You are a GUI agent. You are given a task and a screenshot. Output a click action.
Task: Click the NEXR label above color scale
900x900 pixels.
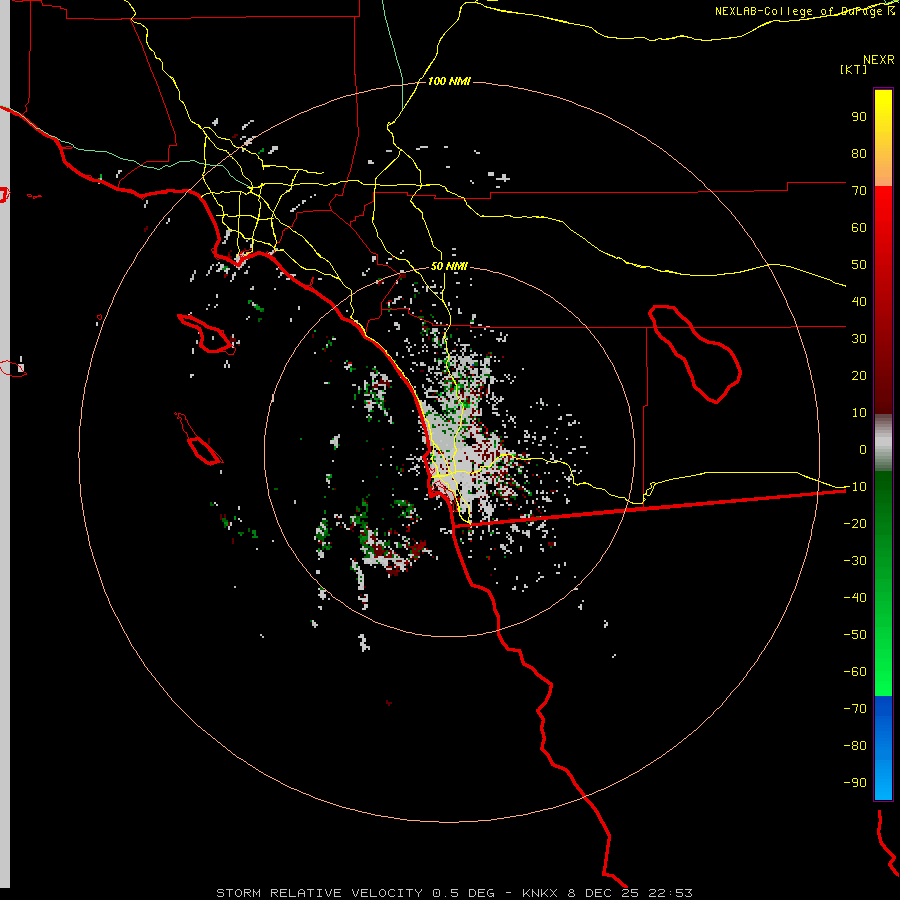click(x=879, y=60)
